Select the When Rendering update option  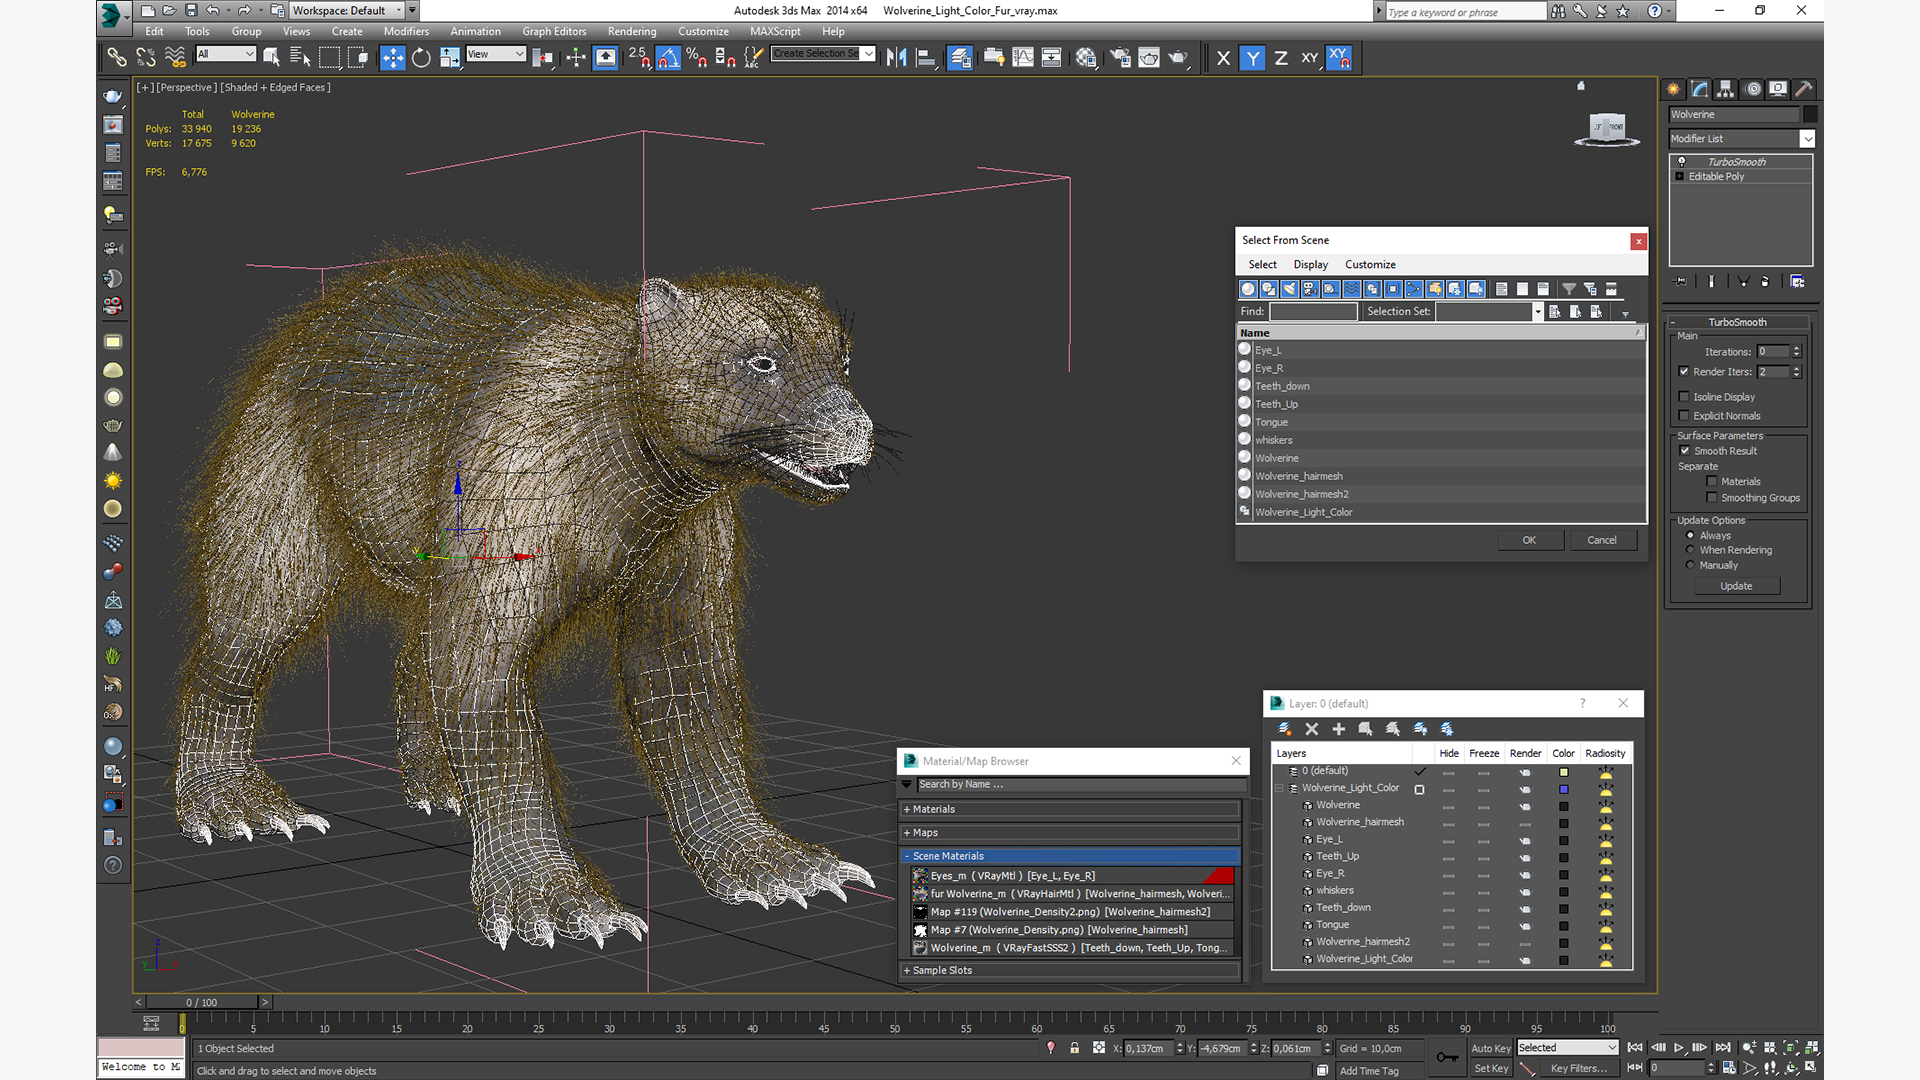tap(1690, 550)
